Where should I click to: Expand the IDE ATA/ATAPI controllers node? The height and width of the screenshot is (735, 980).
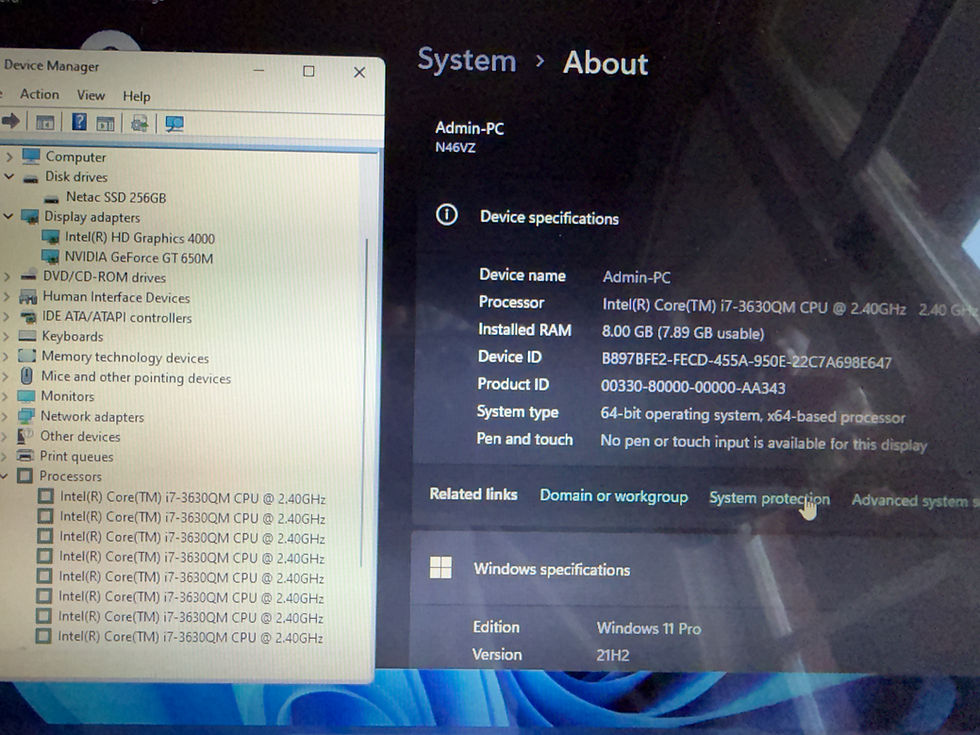tap(6, 316)
